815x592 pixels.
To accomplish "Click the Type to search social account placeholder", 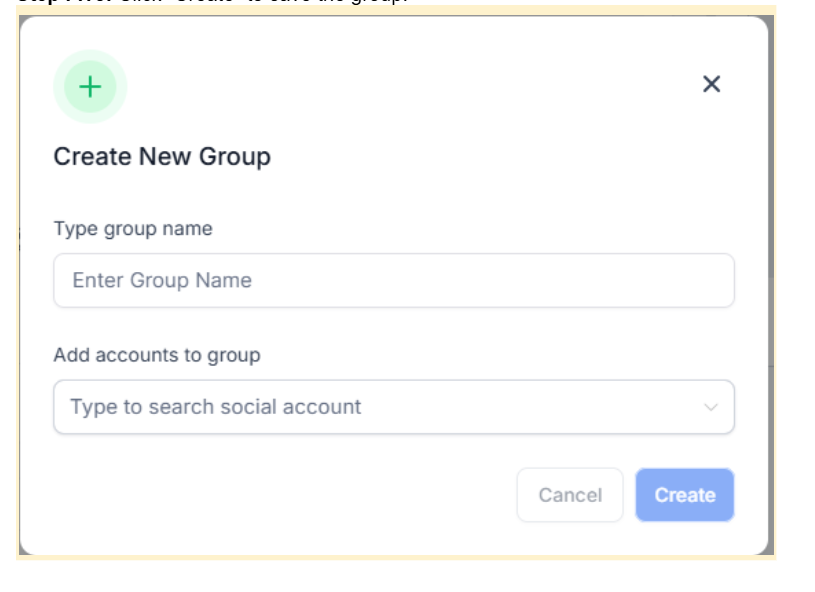I will [x=216, y=407].
